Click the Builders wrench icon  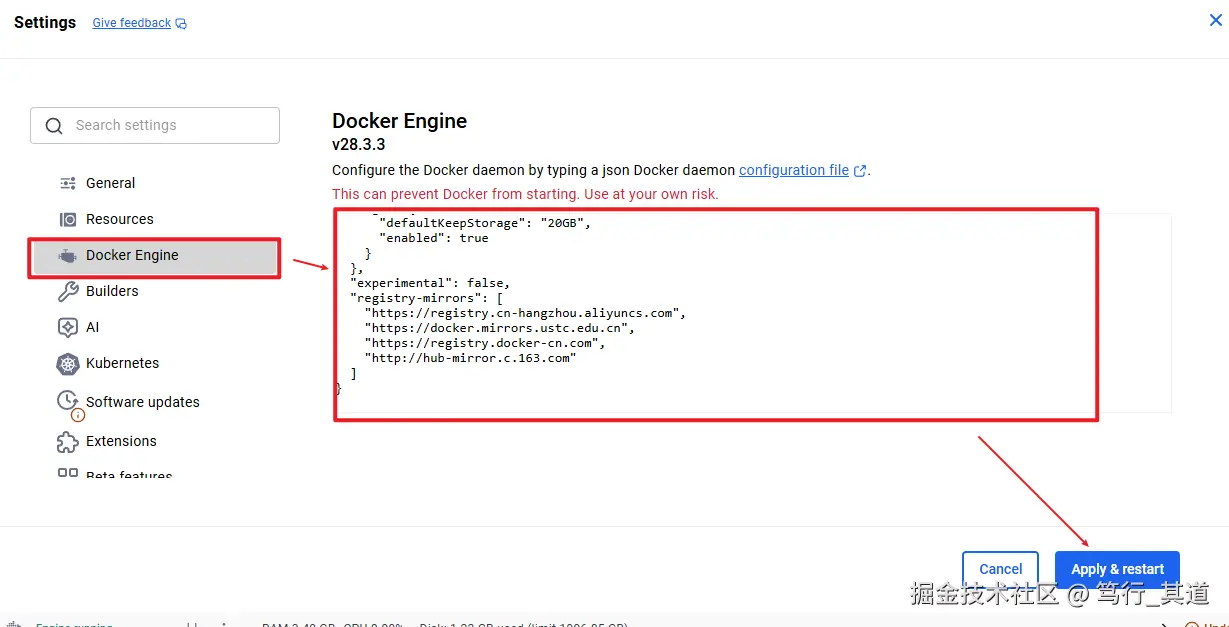pos(68,291)
